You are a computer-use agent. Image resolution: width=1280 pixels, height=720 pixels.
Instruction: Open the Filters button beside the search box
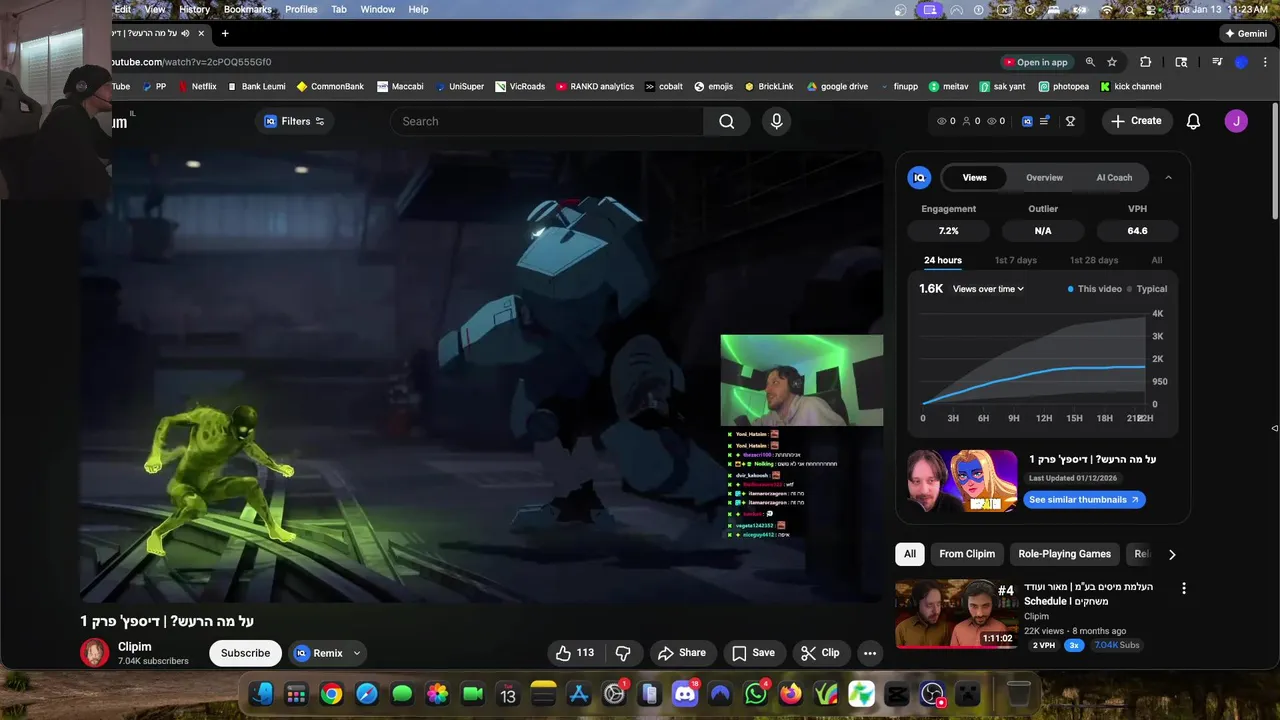click(x=294, y=121)
